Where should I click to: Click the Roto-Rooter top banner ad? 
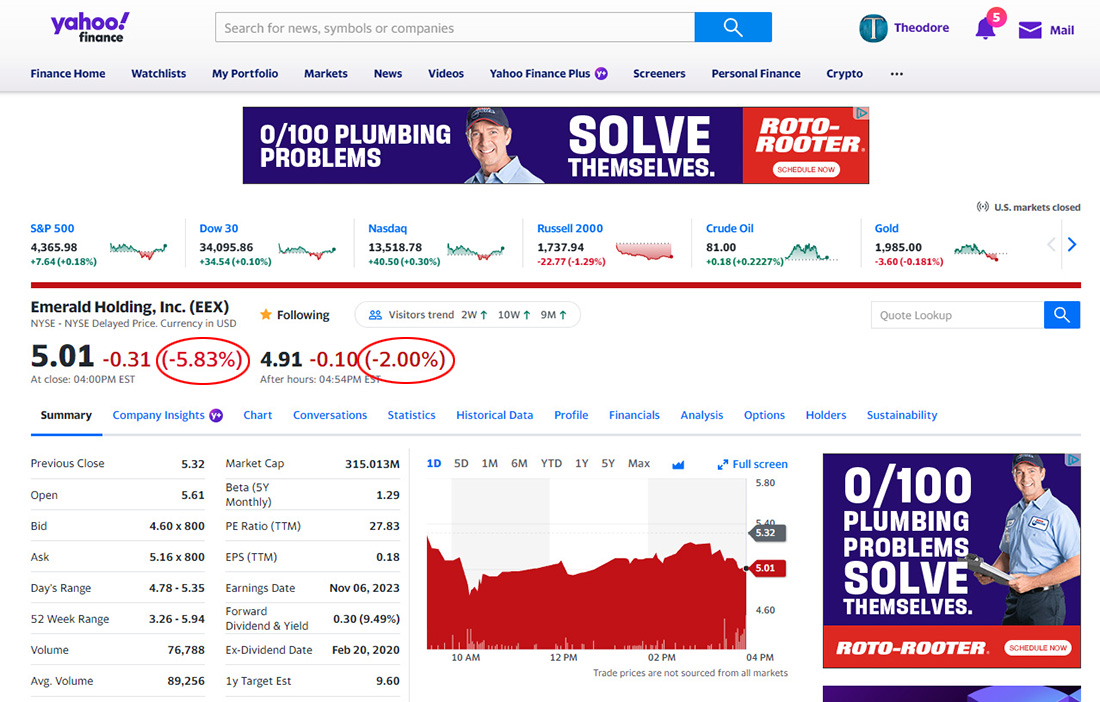(556, 145)
